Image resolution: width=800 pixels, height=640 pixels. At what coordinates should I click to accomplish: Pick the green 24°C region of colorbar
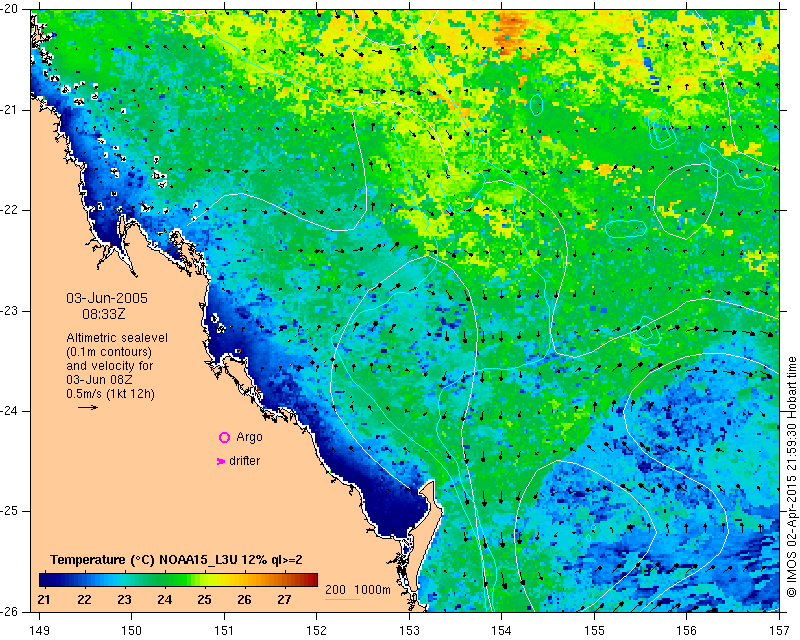(x=165, y=580)
